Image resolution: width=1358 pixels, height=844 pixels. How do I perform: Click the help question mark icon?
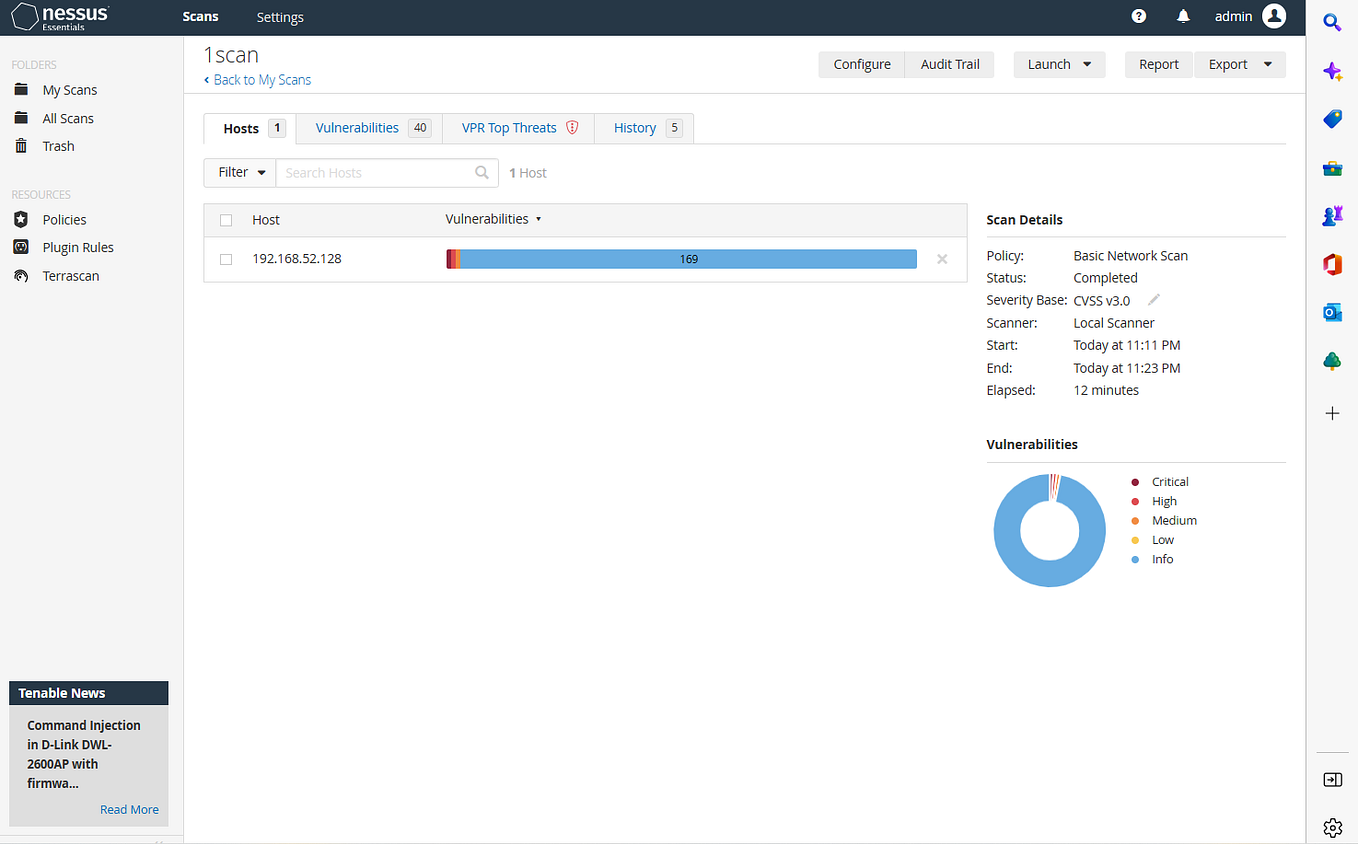[x=1139, y=16]
